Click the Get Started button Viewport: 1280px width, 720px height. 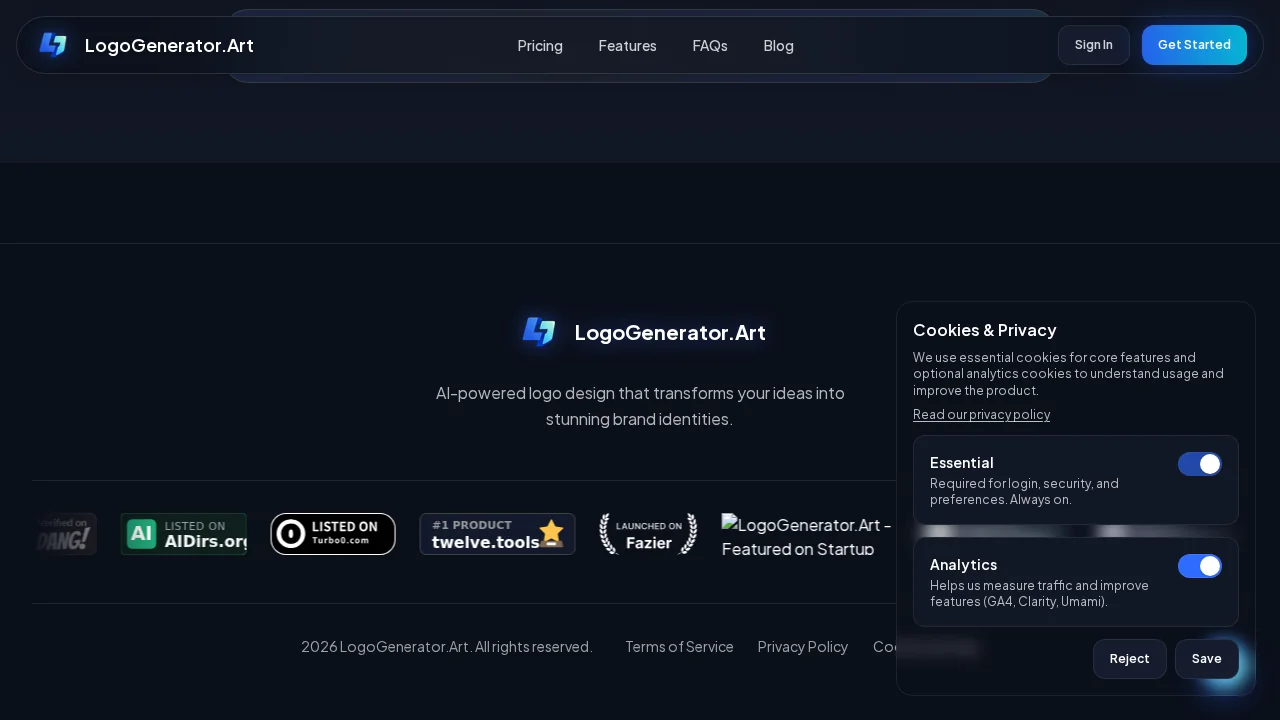1194,45
